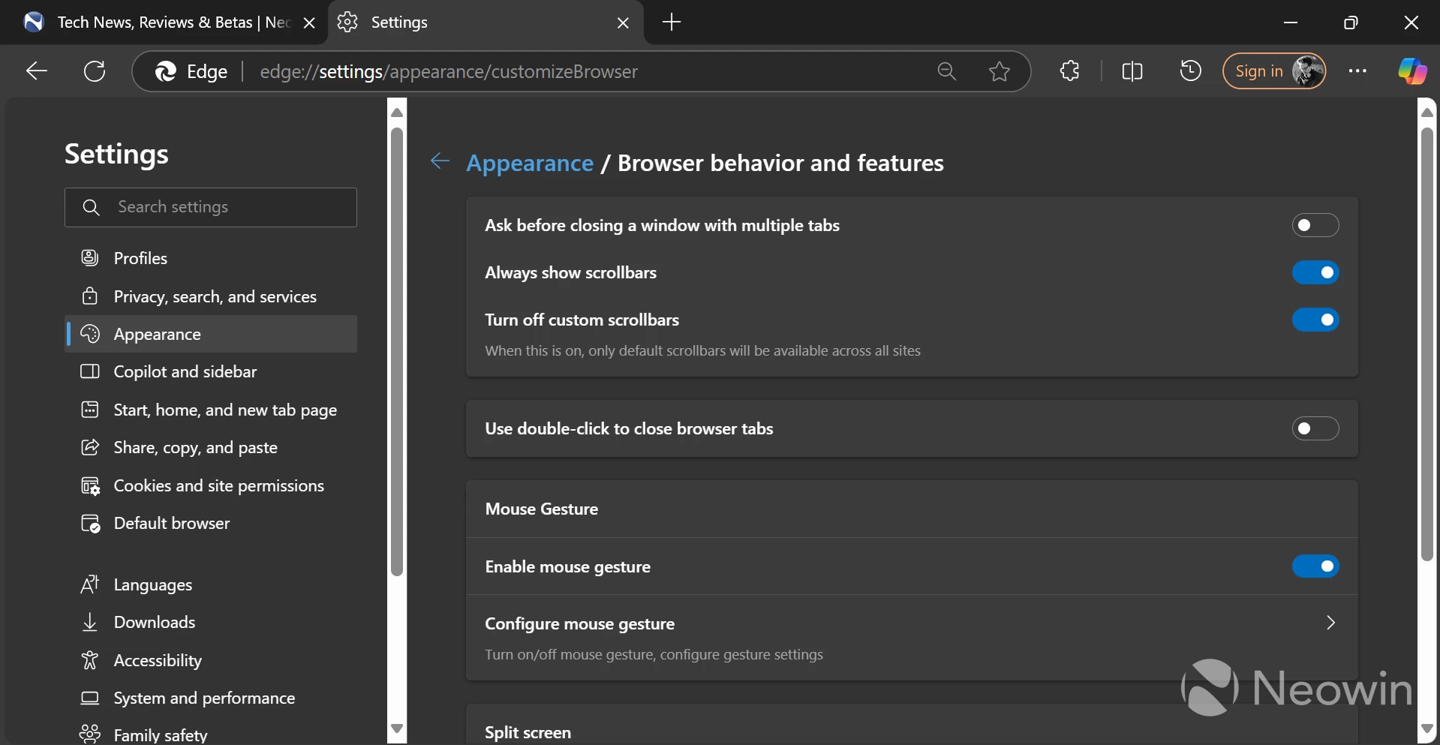
Task: Open Settings and more three-dots menu
Action: point(1357,71)
